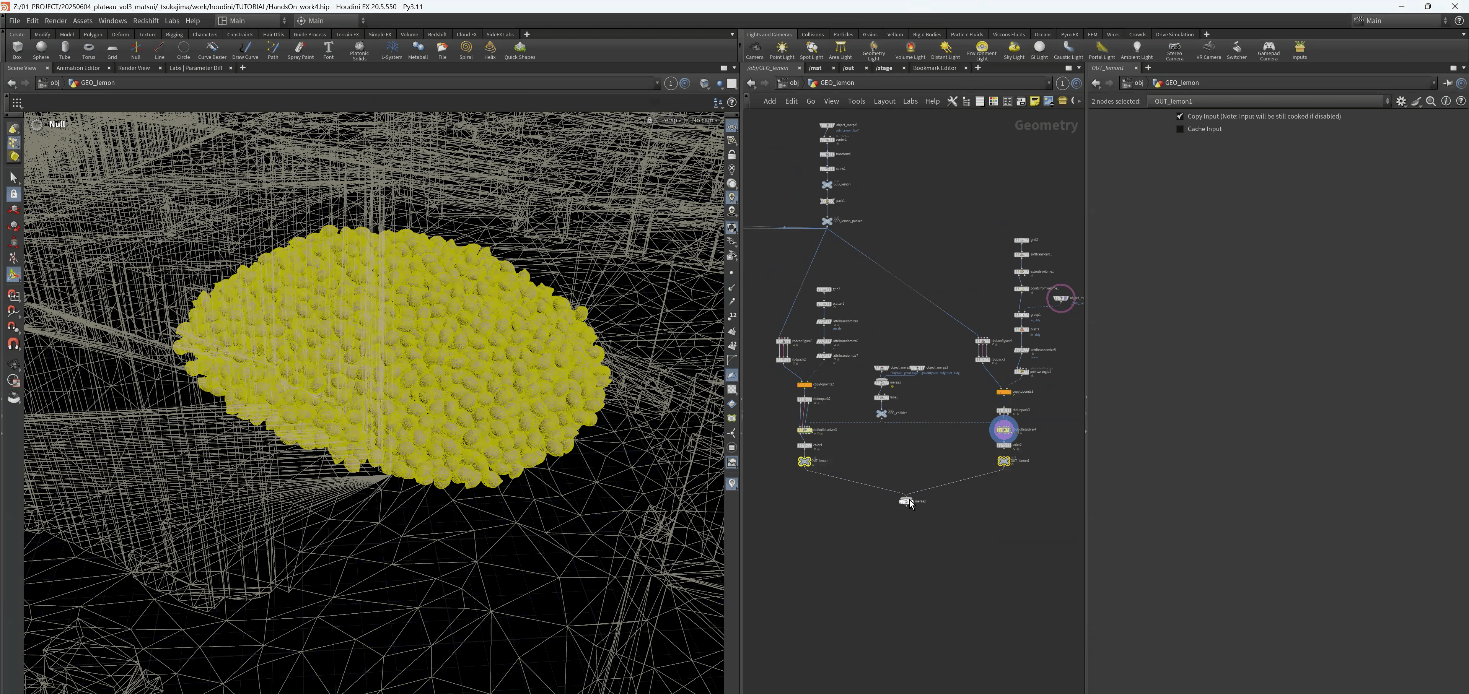This screenshot has width=1469, height=694.
Task: Create a Point Light from shelf
Action: 781,48
